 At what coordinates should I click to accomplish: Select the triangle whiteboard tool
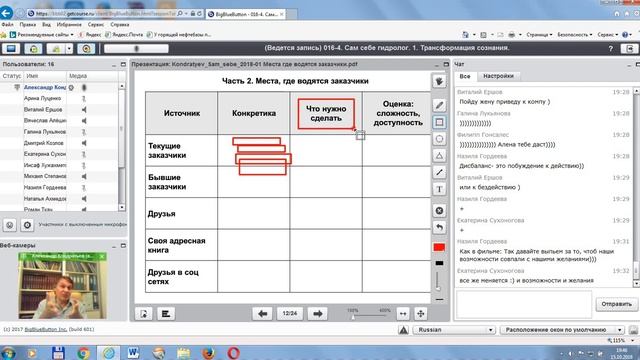(439, 156)
